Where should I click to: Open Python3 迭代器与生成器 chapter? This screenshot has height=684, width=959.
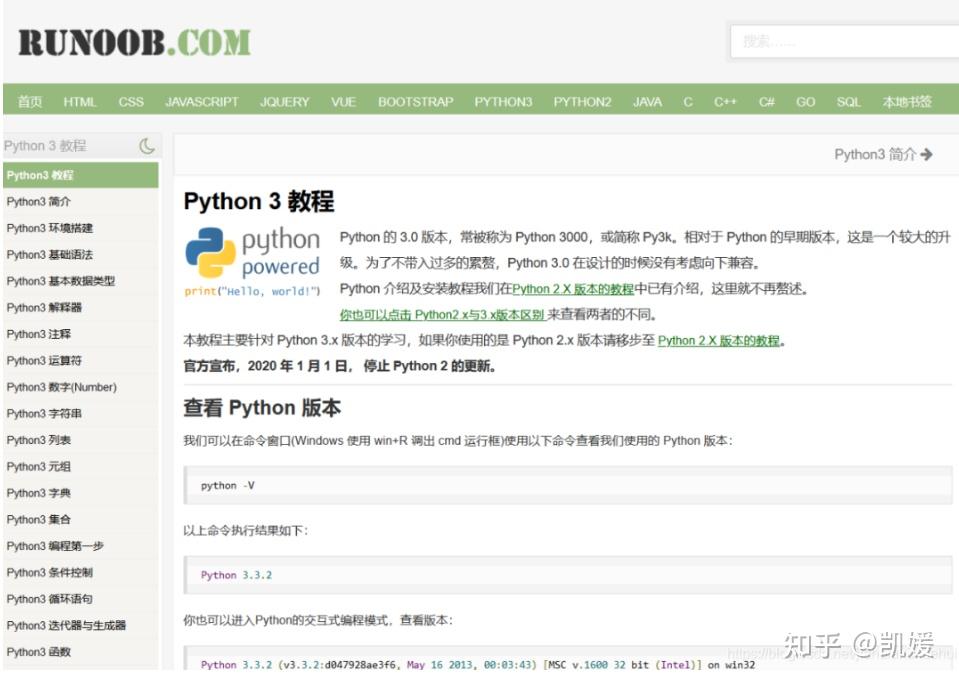coord(63,626)
